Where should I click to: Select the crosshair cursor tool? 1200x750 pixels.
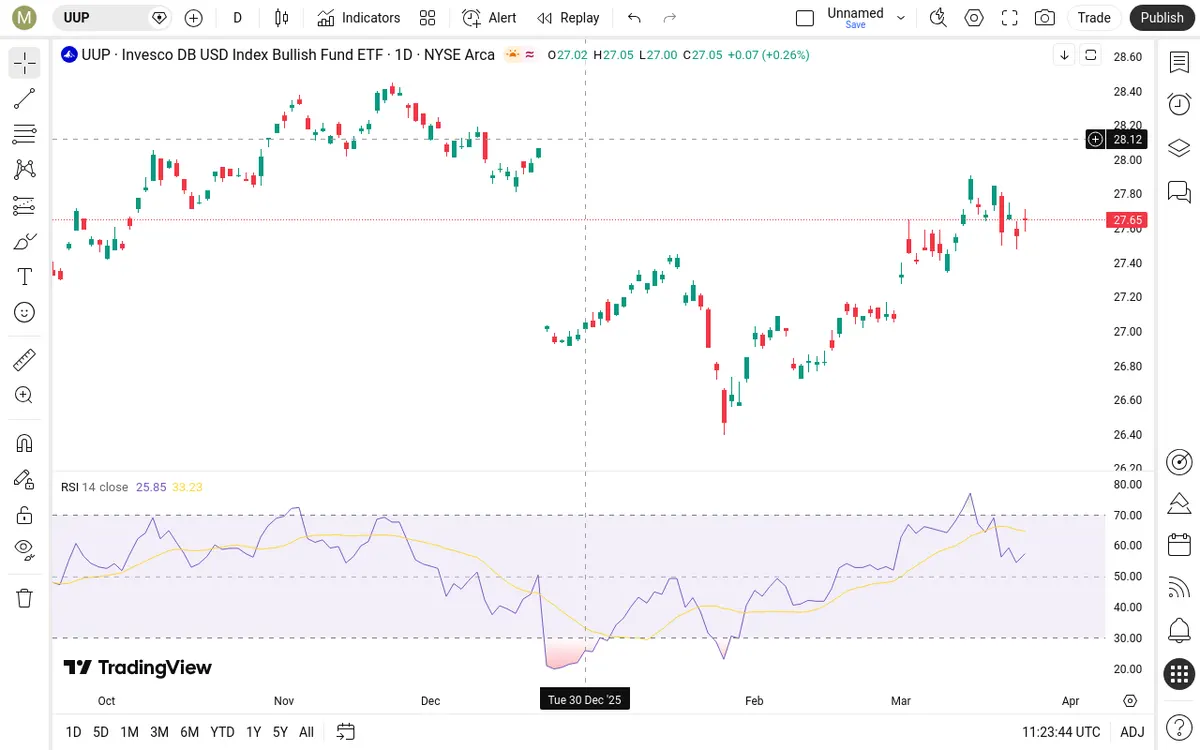tap(25, 63)
